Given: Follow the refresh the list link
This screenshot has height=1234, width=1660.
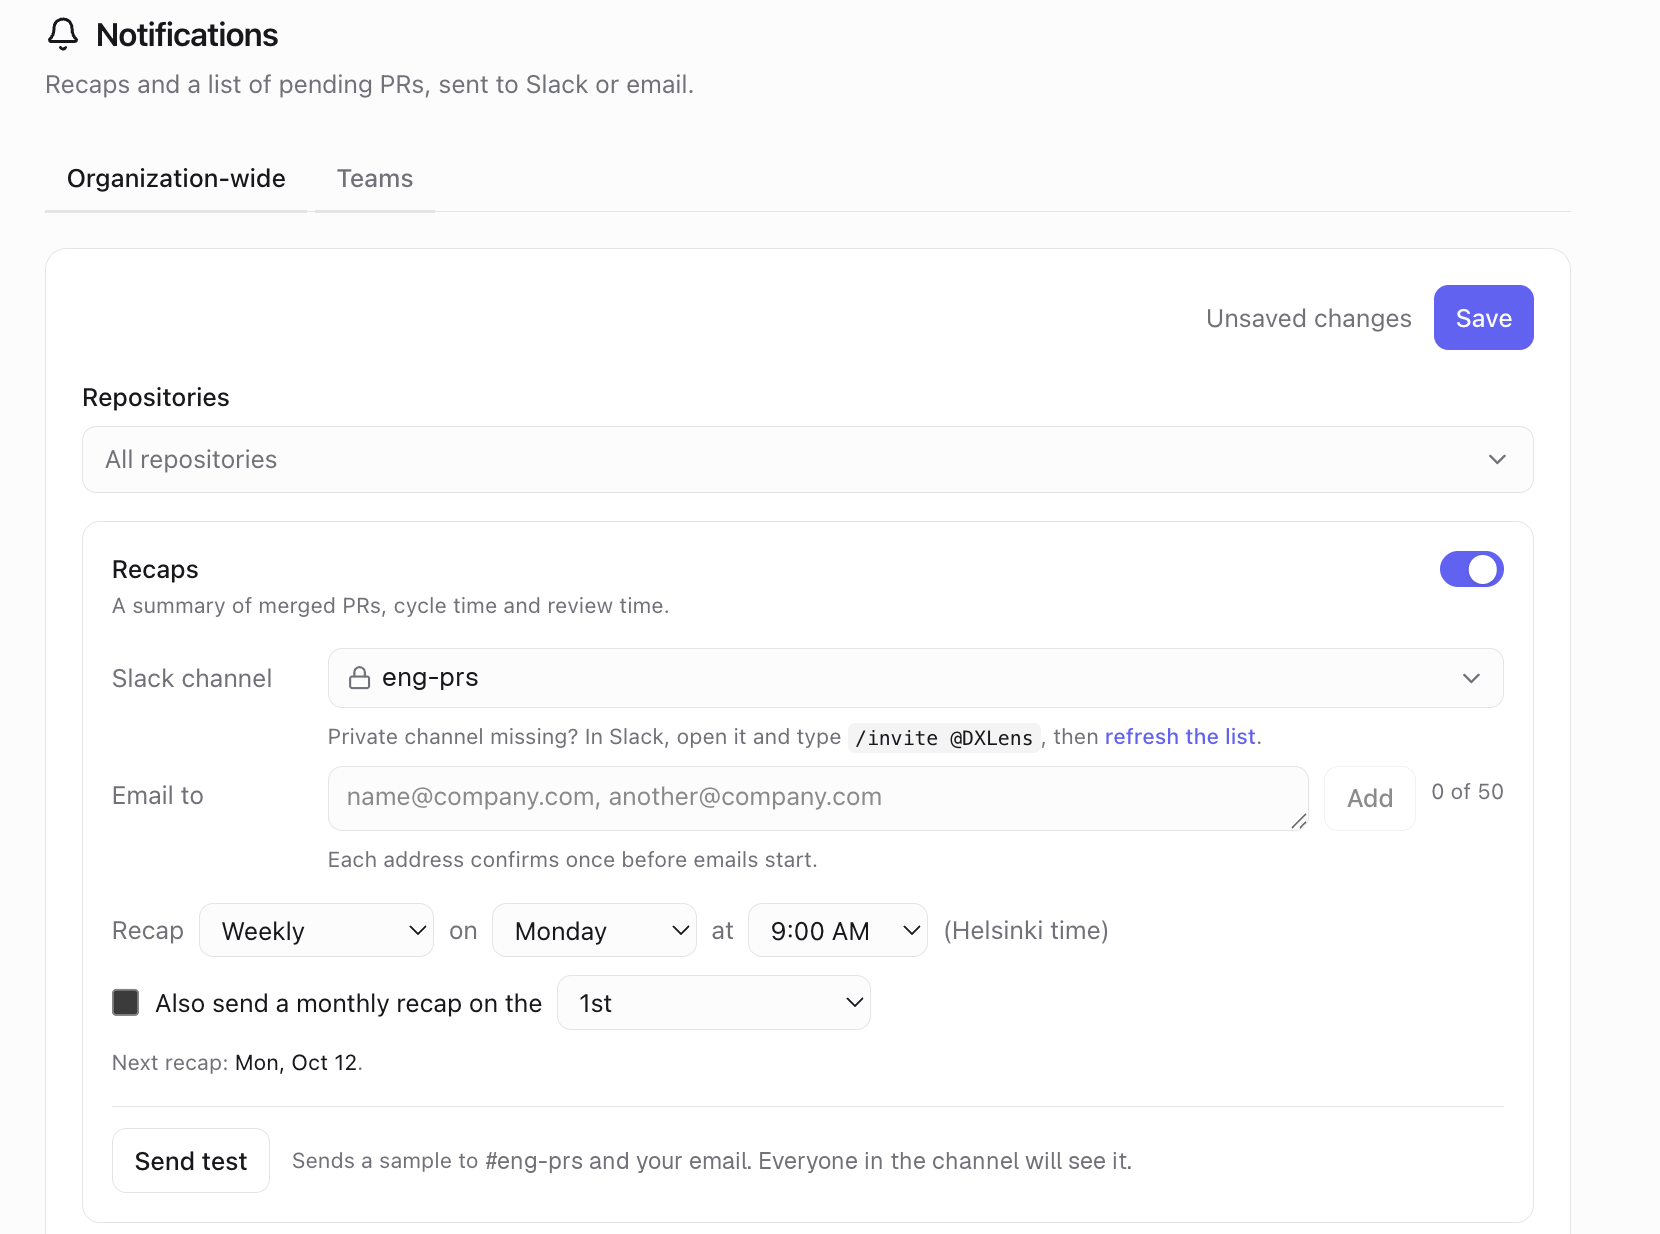Looking at the screenshot, I should pos(1180,737).
